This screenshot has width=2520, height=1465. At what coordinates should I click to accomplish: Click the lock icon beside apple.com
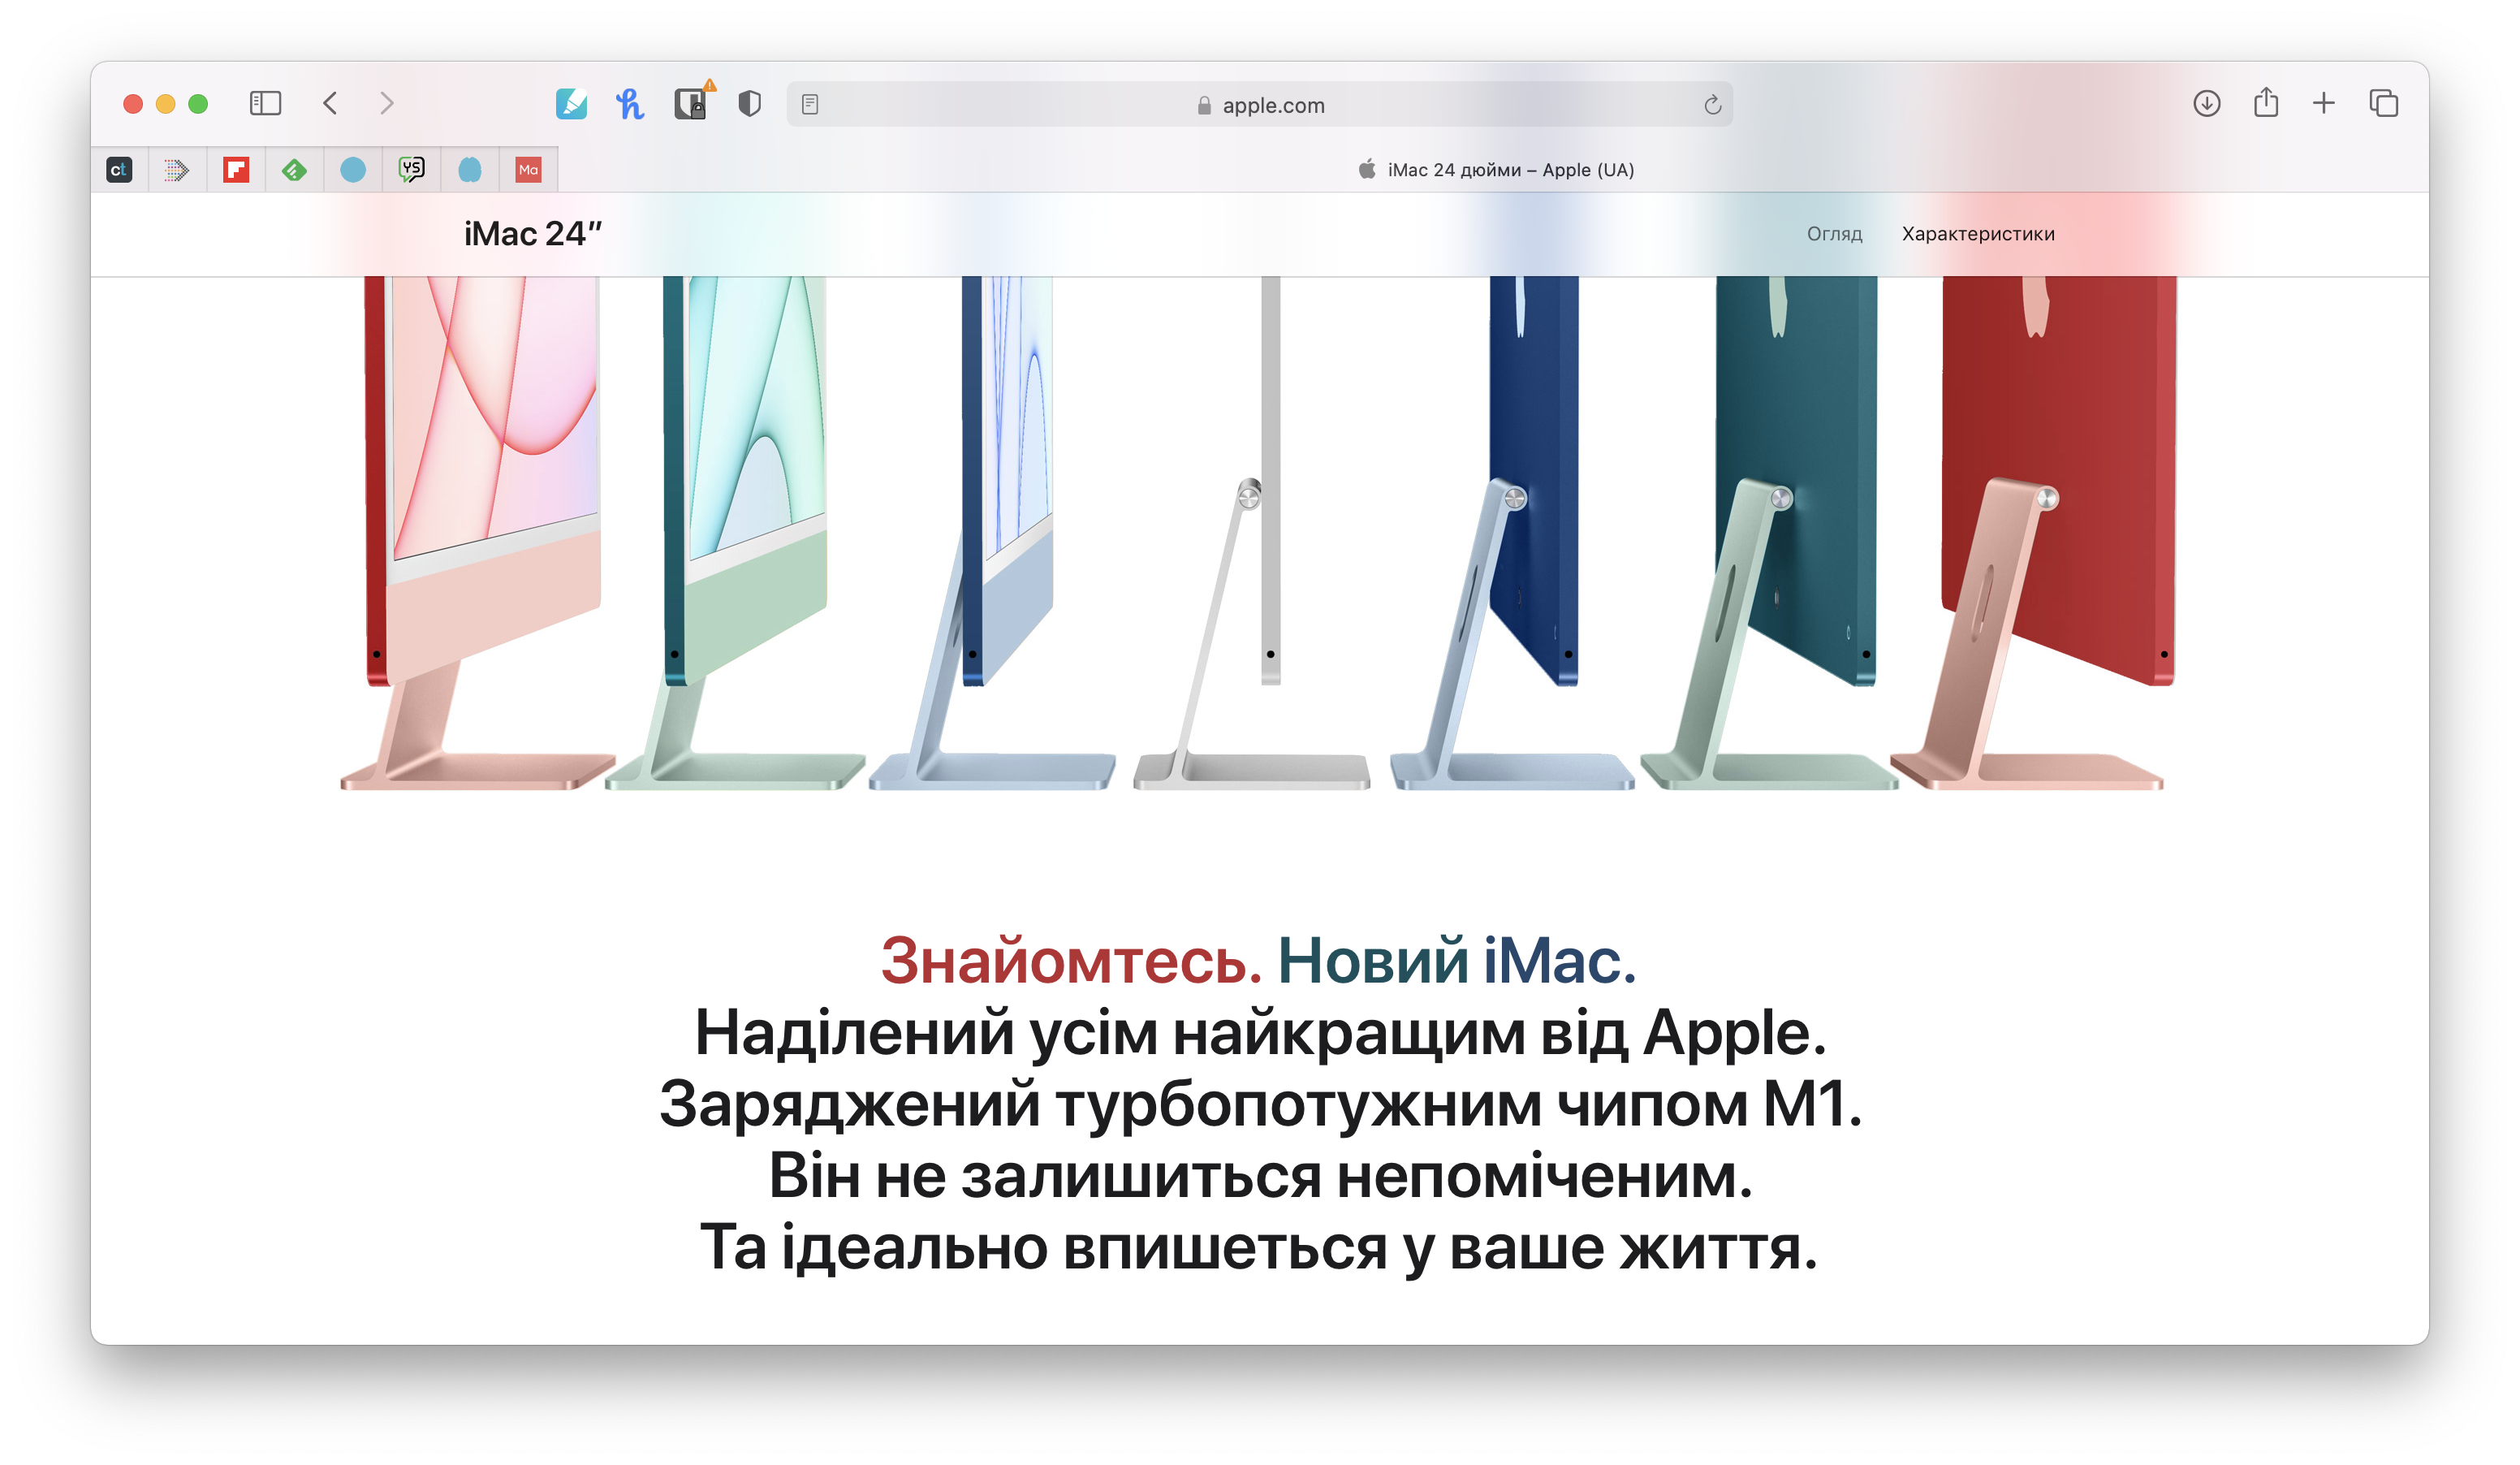click(x=1204, y=105)
